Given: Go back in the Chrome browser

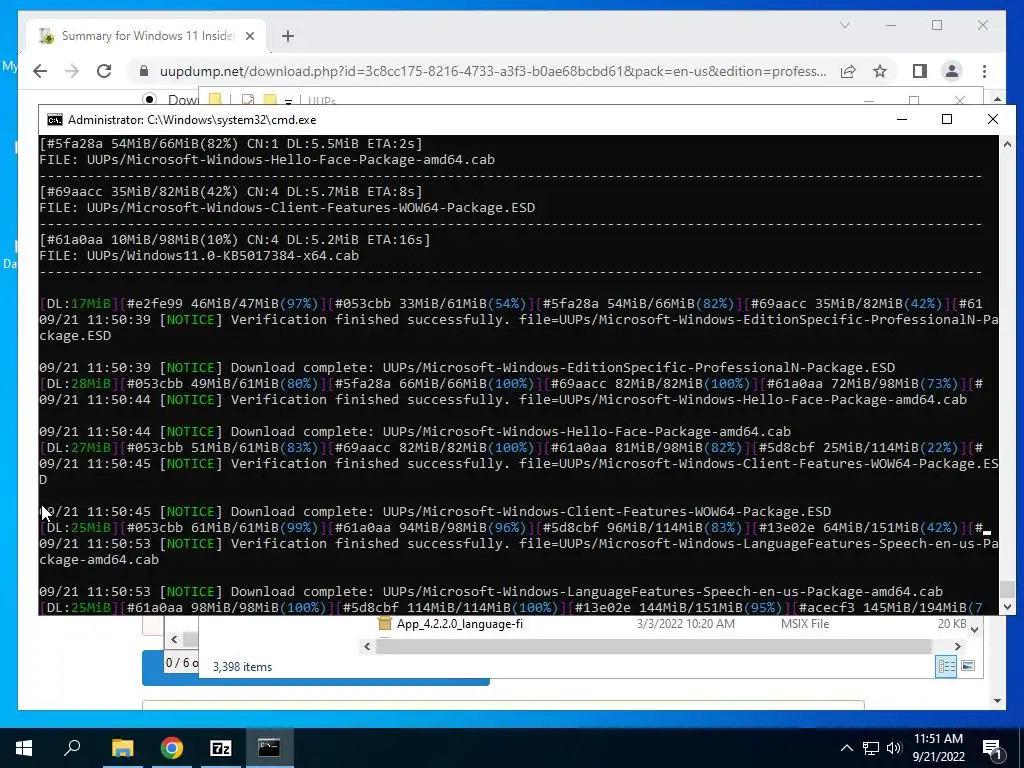Looking at the screenshot, I should coord(40,71).
